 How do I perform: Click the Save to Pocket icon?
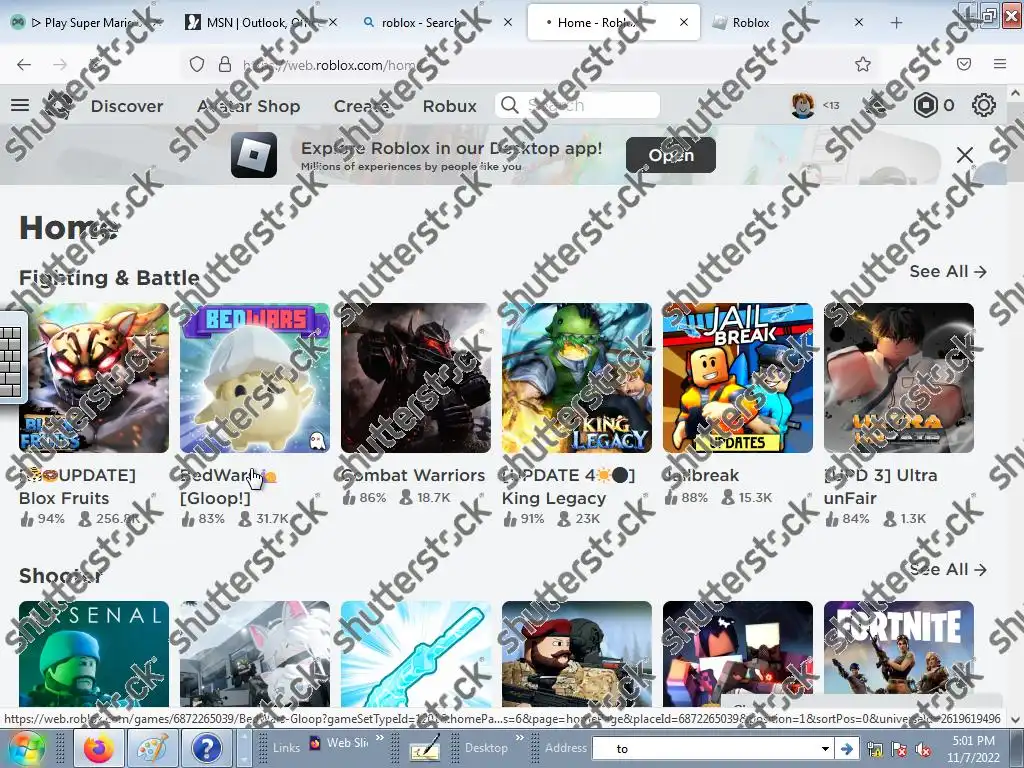(964, 64)
